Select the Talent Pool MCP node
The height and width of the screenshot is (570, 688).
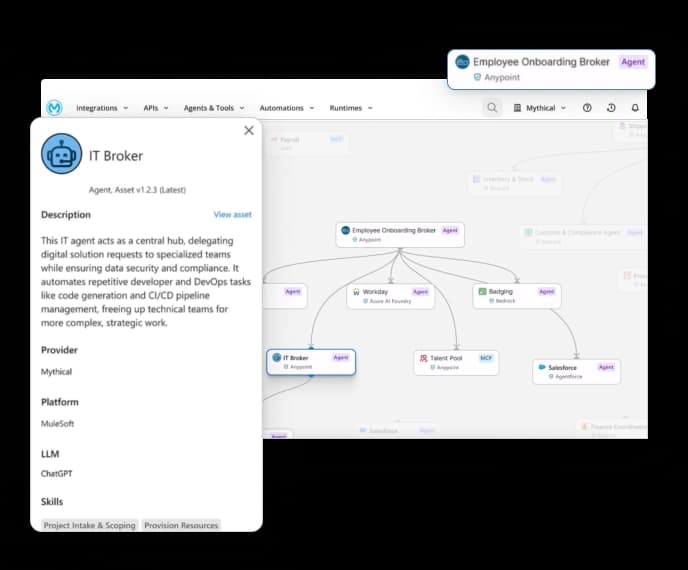coord(456,362)
